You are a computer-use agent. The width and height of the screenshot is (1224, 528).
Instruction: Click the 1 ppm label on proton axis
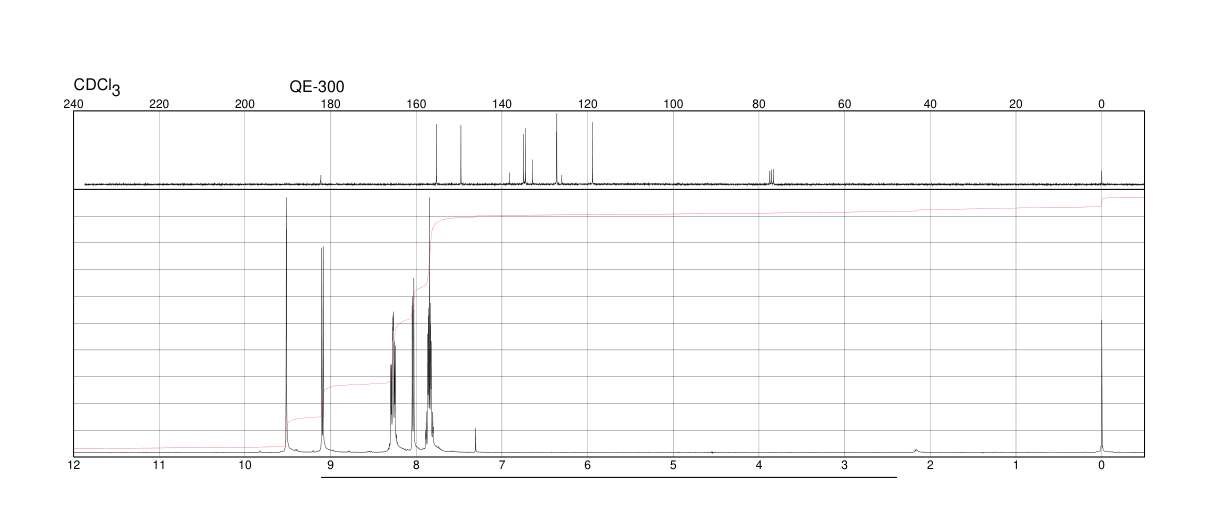pyautogui.click(x=1016, y=465)
